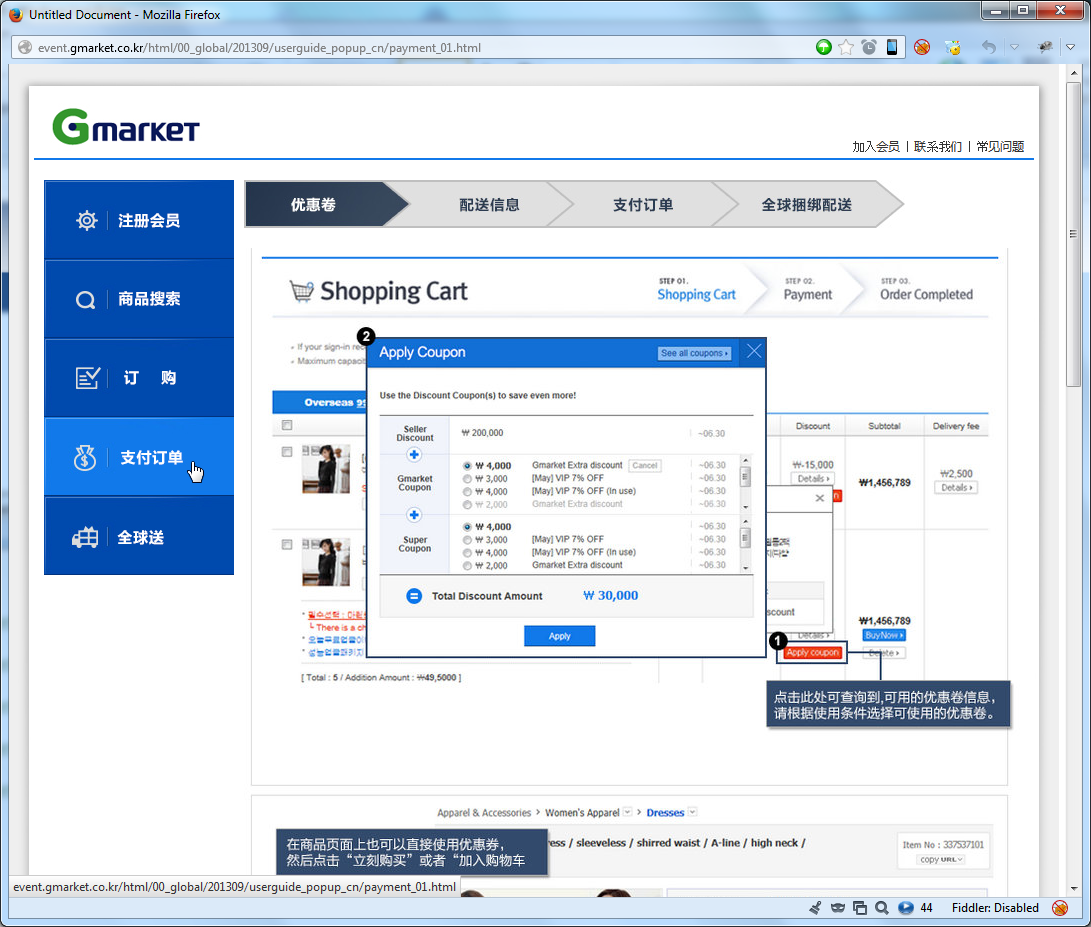
Task: Switch to the 优惠卷 tab
Action: pyautogui.click(x=314, y=205)
